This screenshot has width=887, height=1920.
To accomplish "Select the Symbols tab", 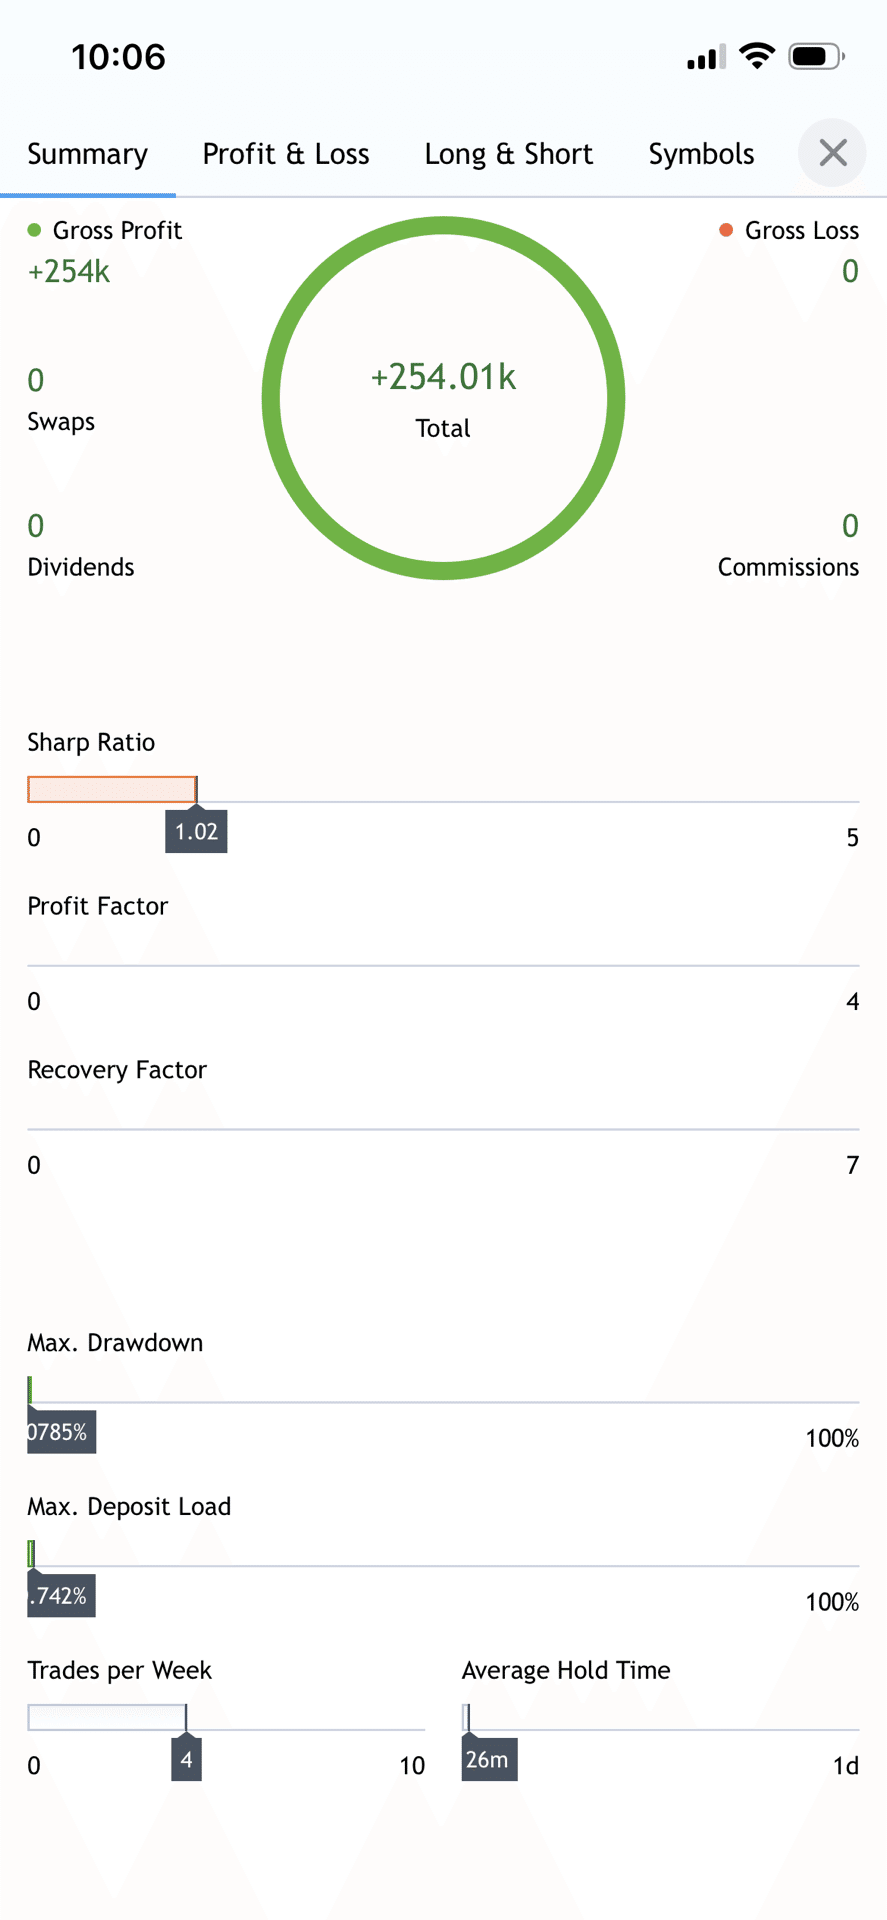I will coord(701,154).
